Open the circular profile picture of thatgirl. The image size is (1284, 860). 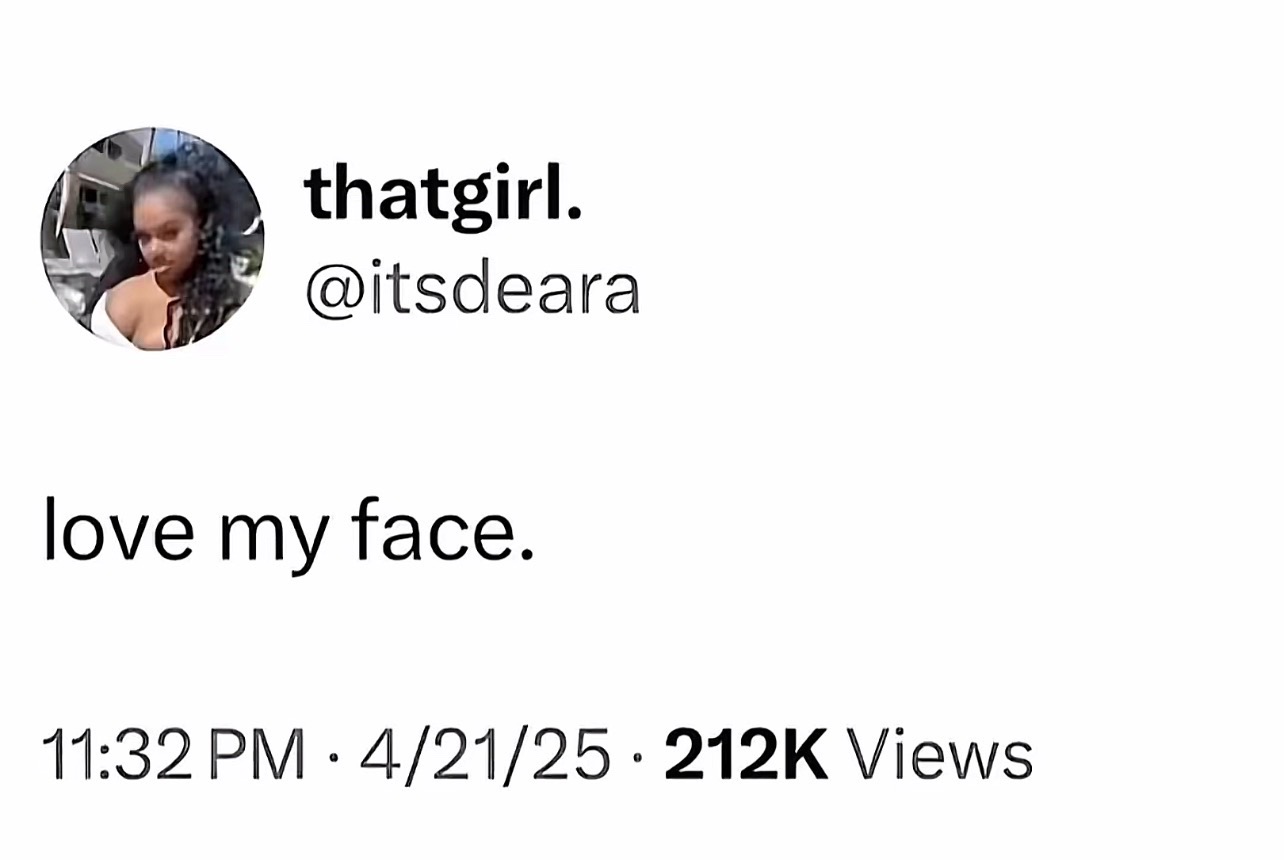(153, 239)
